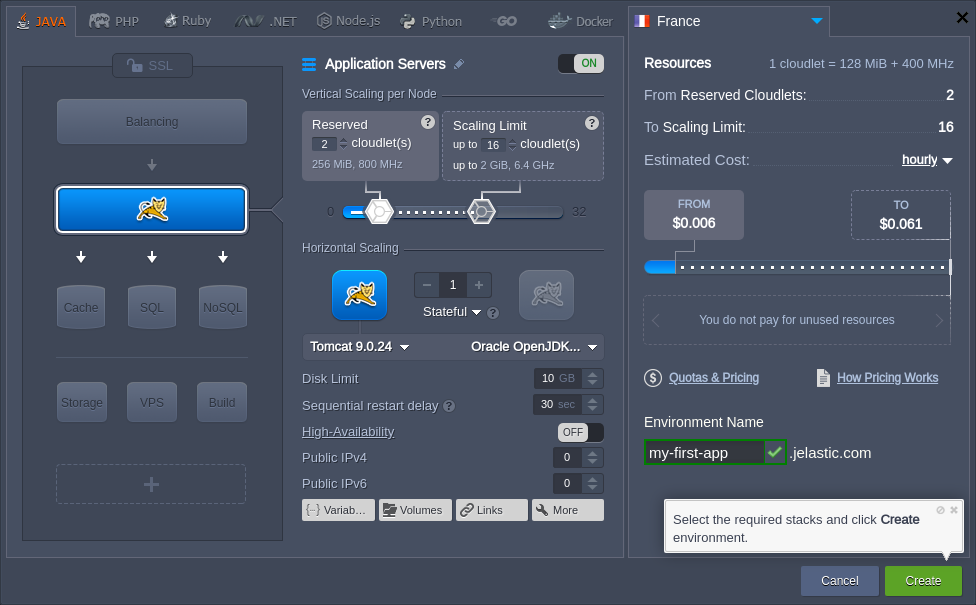
Task: Click the plus box to add extra layer
Action: pyautogui.click(x=151, y=484)
